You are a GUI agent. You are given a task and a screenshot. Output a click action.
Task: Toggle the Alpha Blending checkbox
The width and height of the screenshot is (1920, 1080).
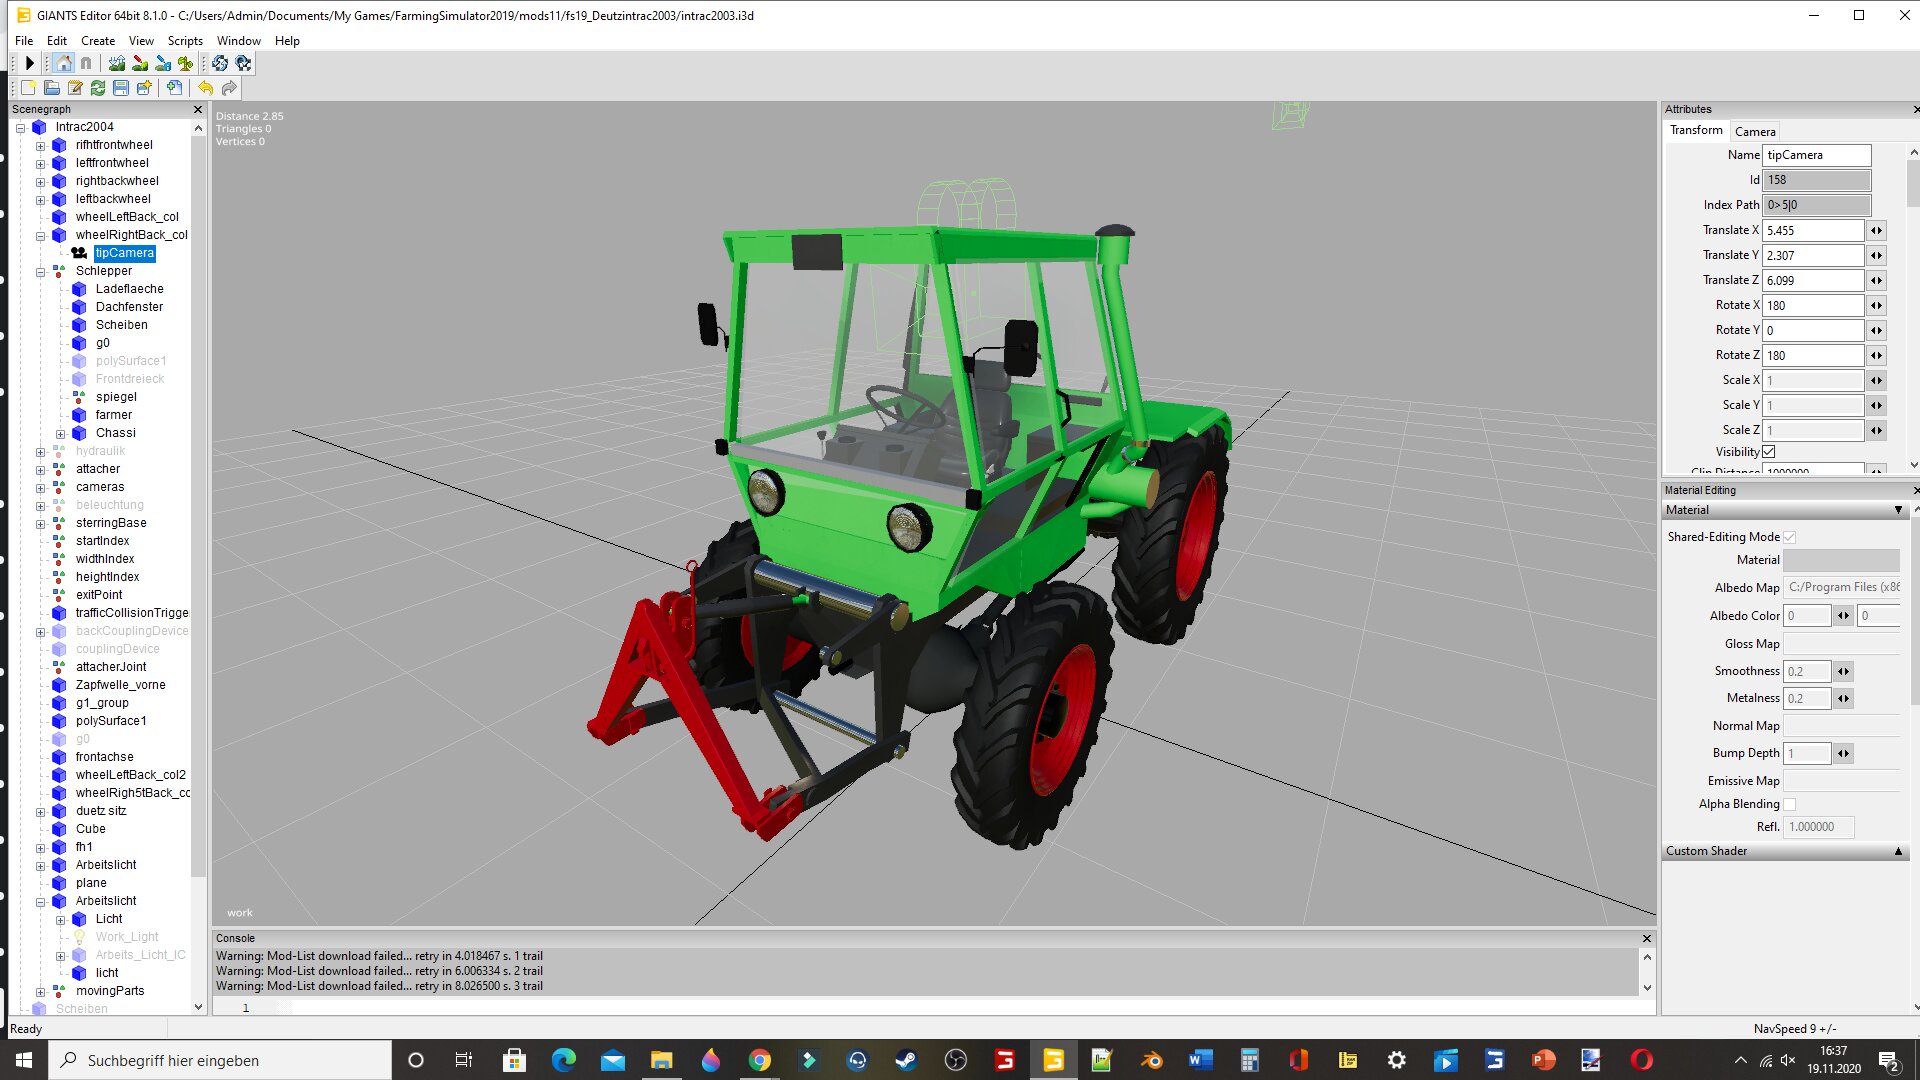pos(1789,804)
